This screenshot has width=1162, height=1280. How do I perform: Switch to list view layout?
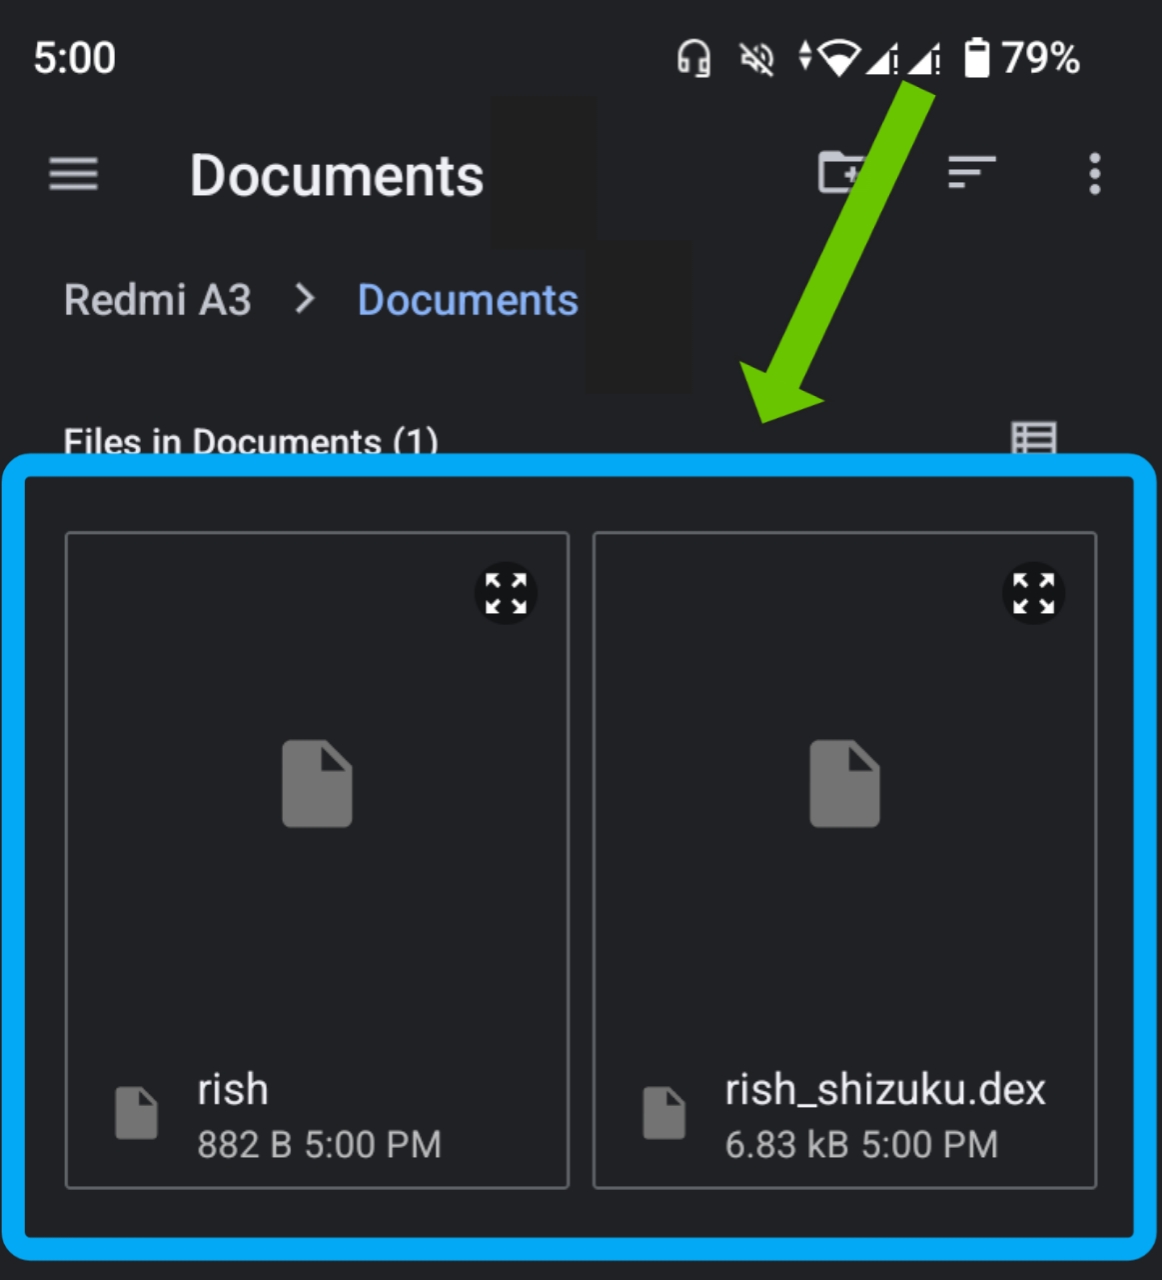pos(1031,438)
